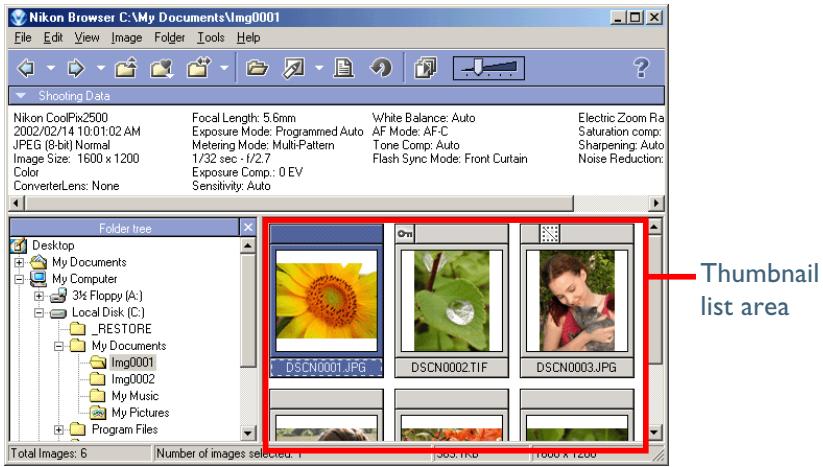Expand top-level My Documents tree node
Viewport: 823px width, 467px height.
click(x=19, y=262)
